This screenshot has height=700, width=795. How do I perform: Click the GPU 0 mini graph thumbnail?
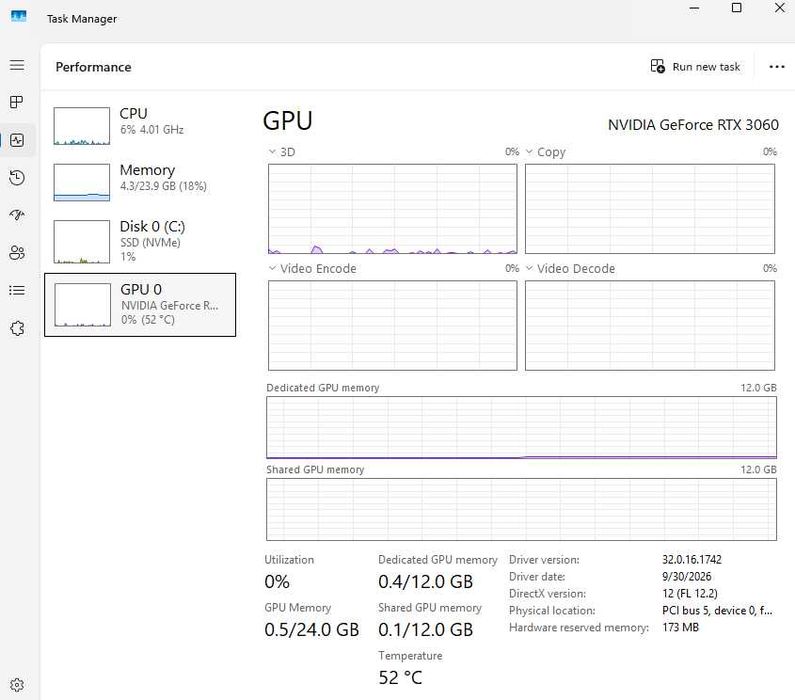coord(83,305)
